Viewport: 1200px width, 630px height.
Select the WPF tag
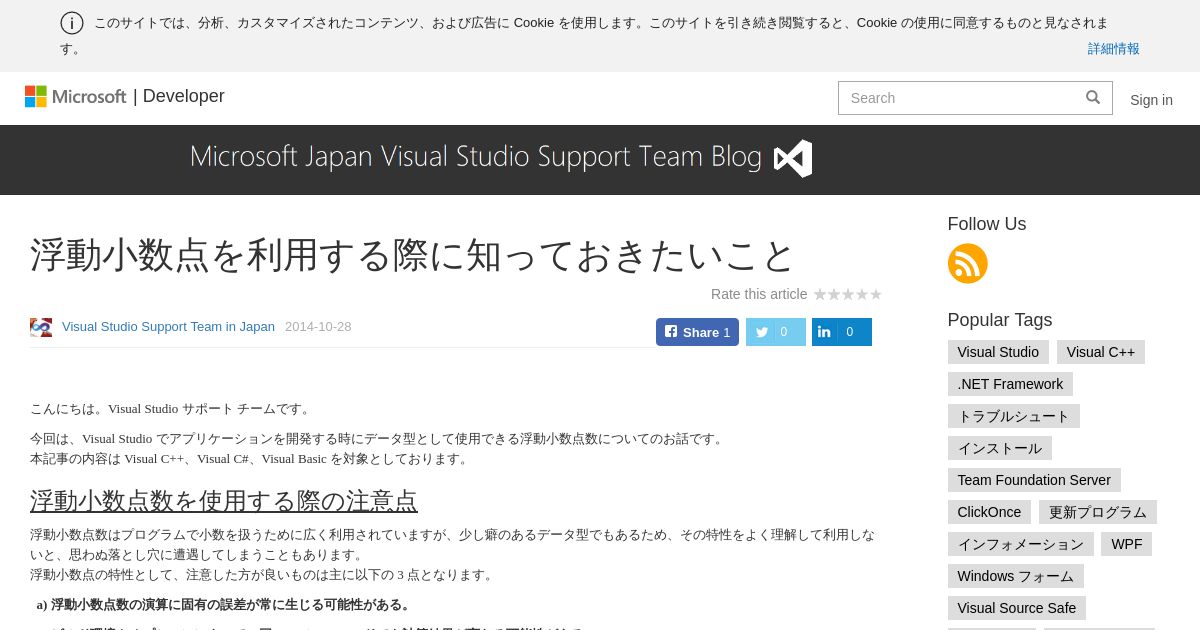(1126, 544)
